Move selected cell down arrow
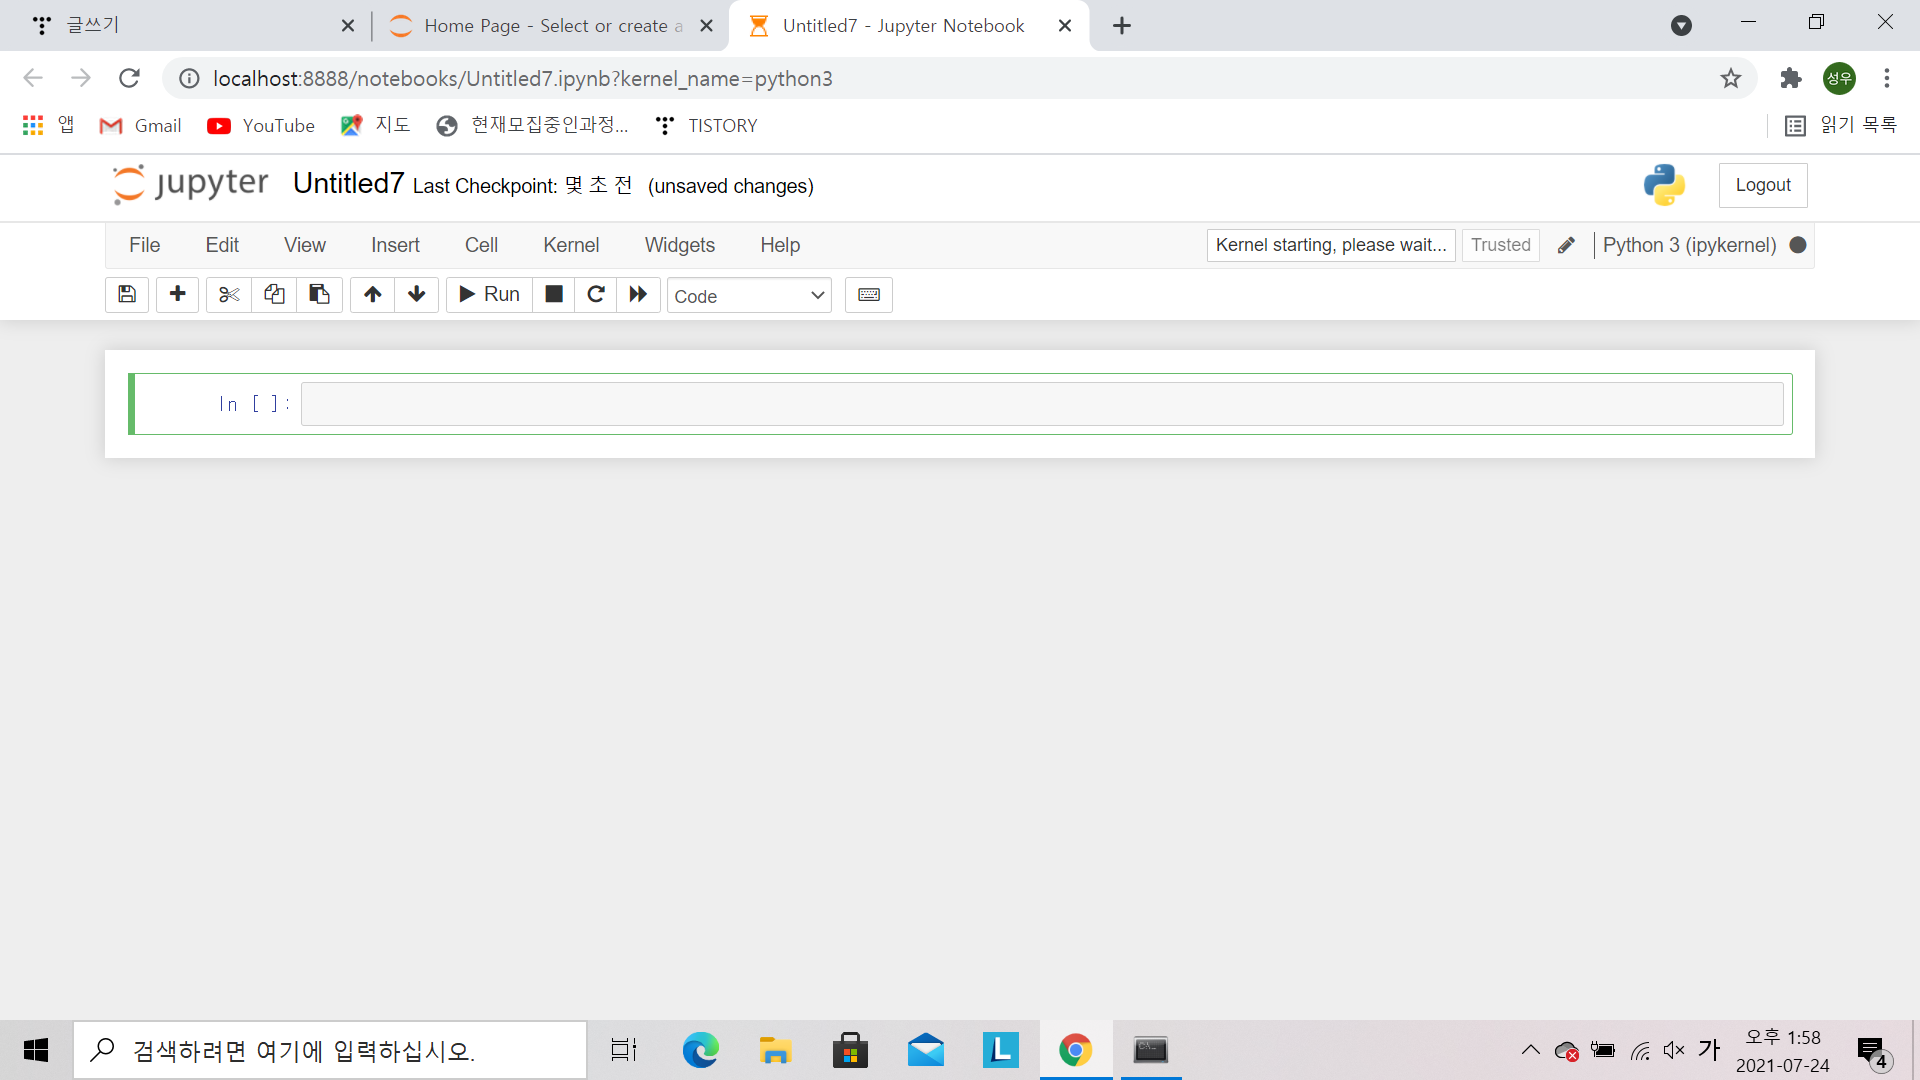Viewport: 1920px width, 1080px height. tap(417, 294)
